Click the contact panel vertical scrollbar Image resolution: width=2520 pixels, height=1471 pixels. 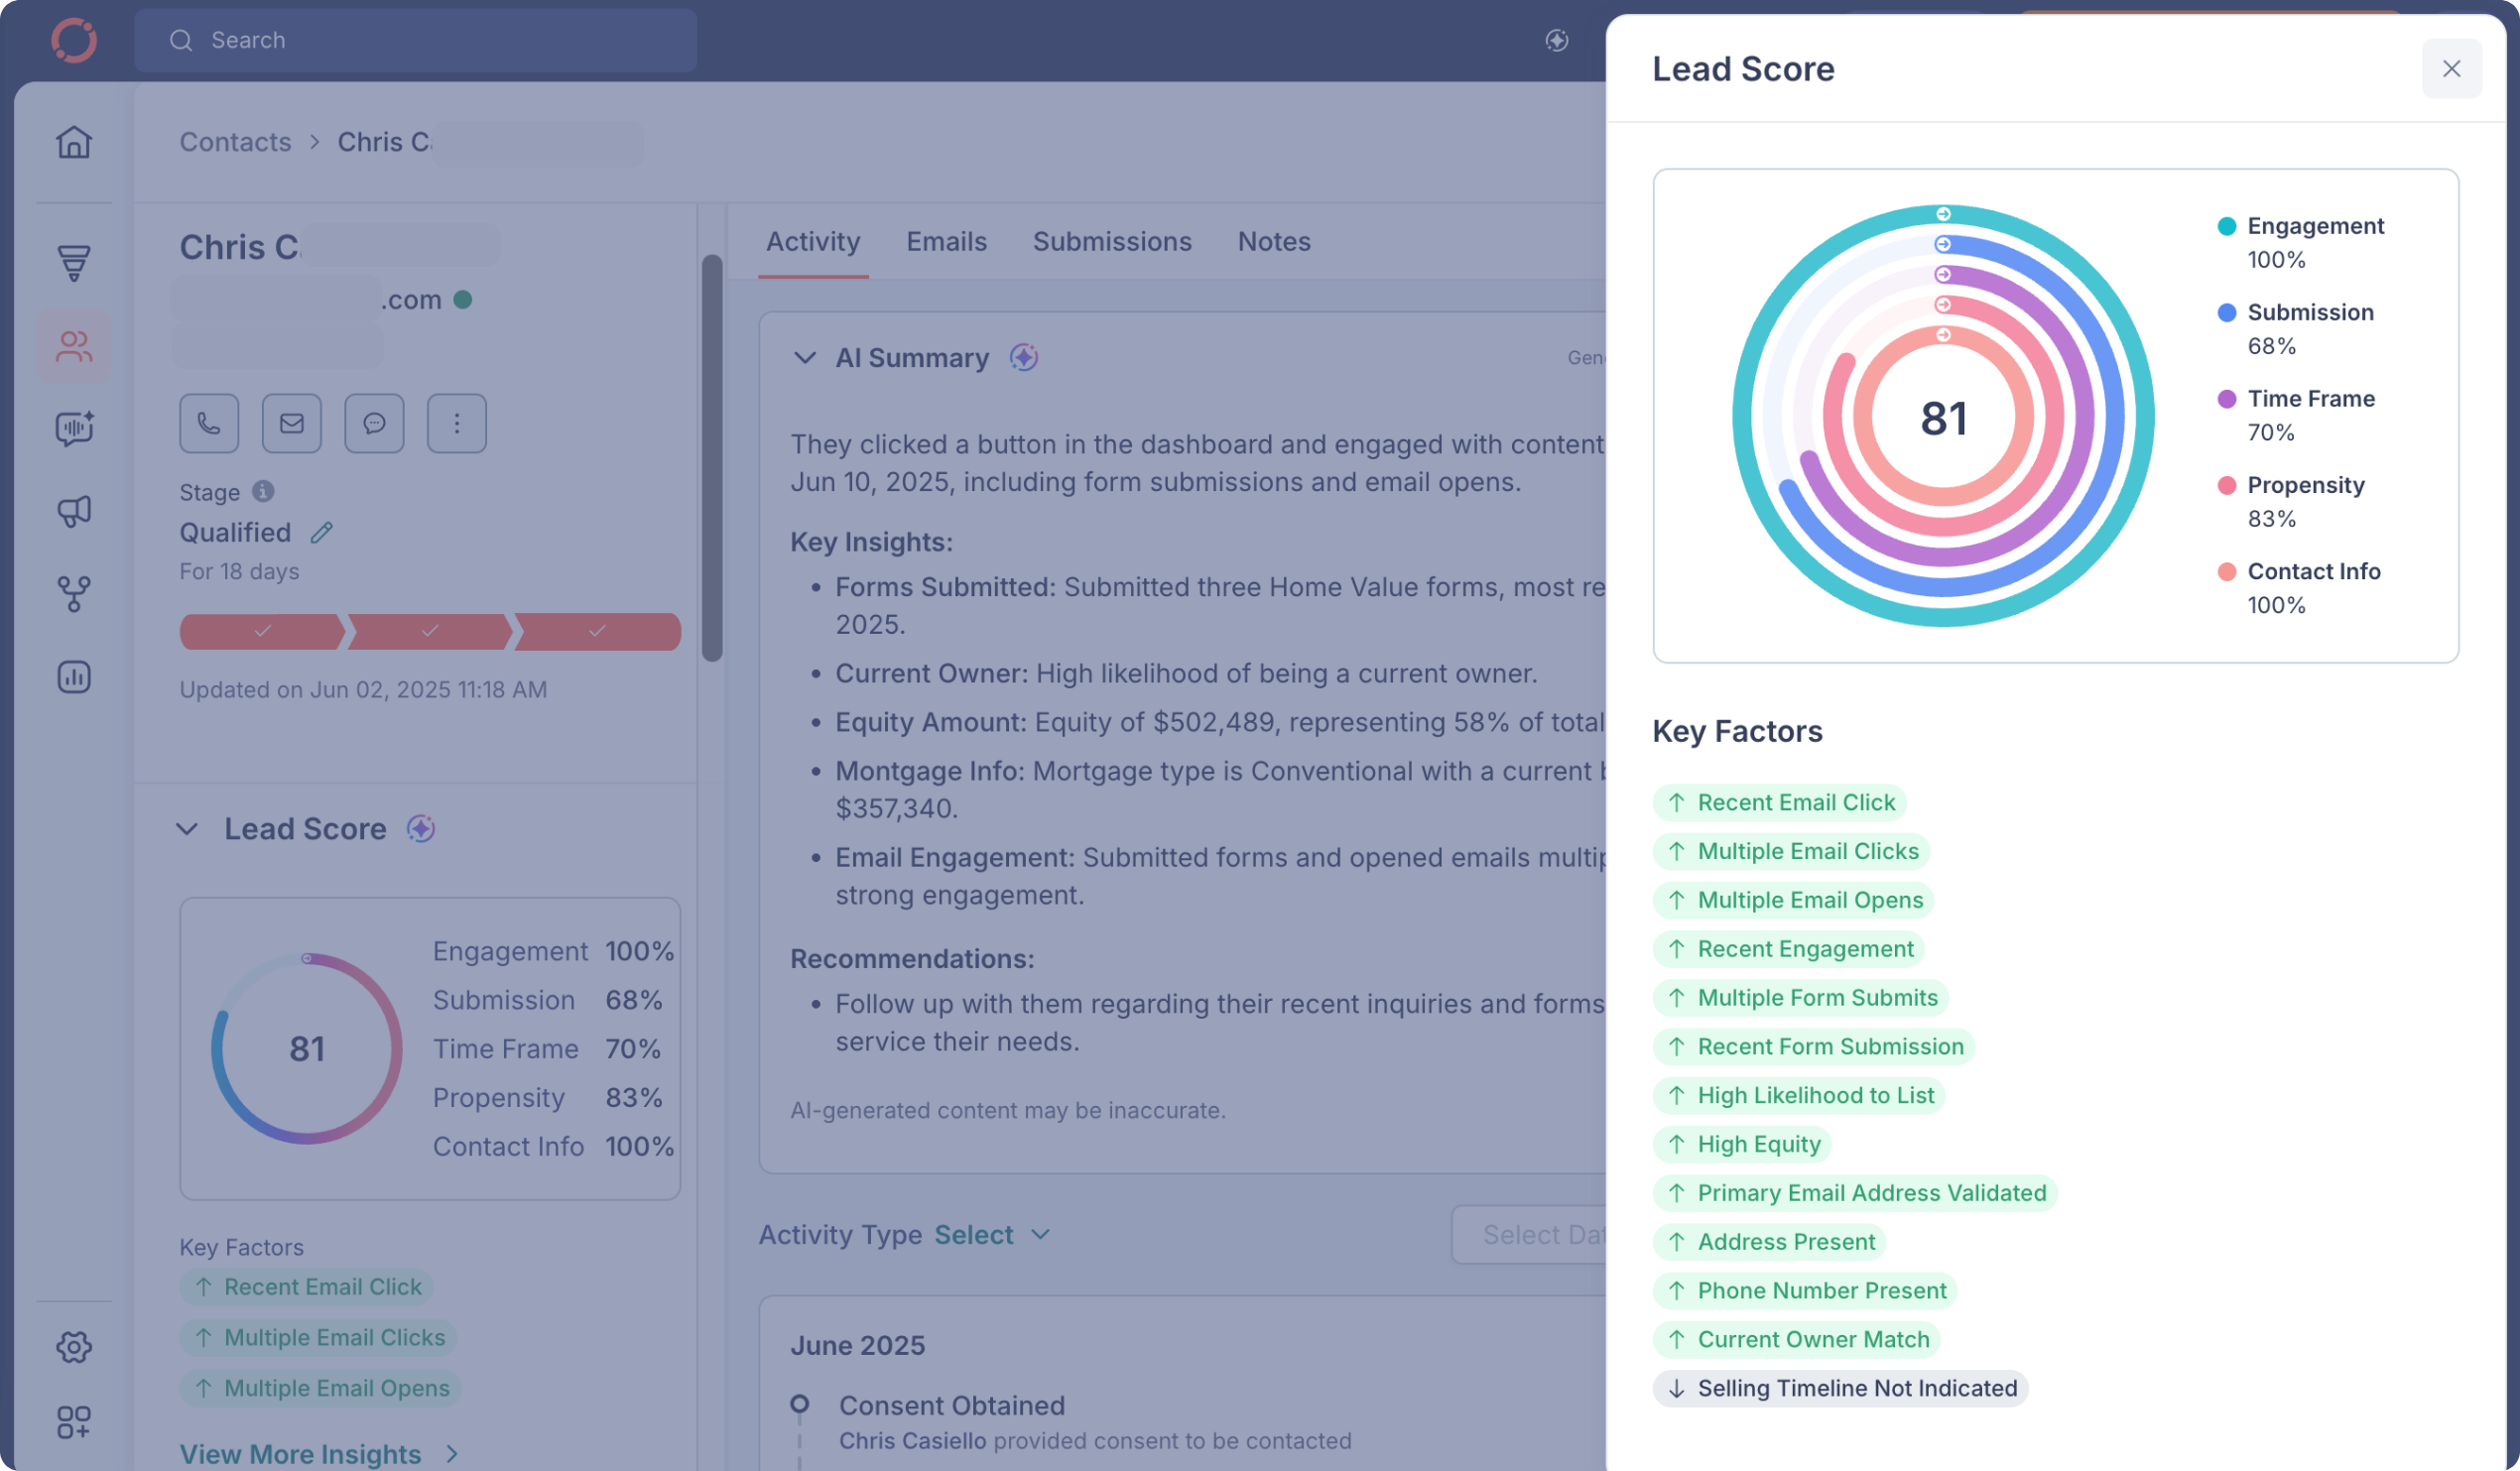[712, 458]
